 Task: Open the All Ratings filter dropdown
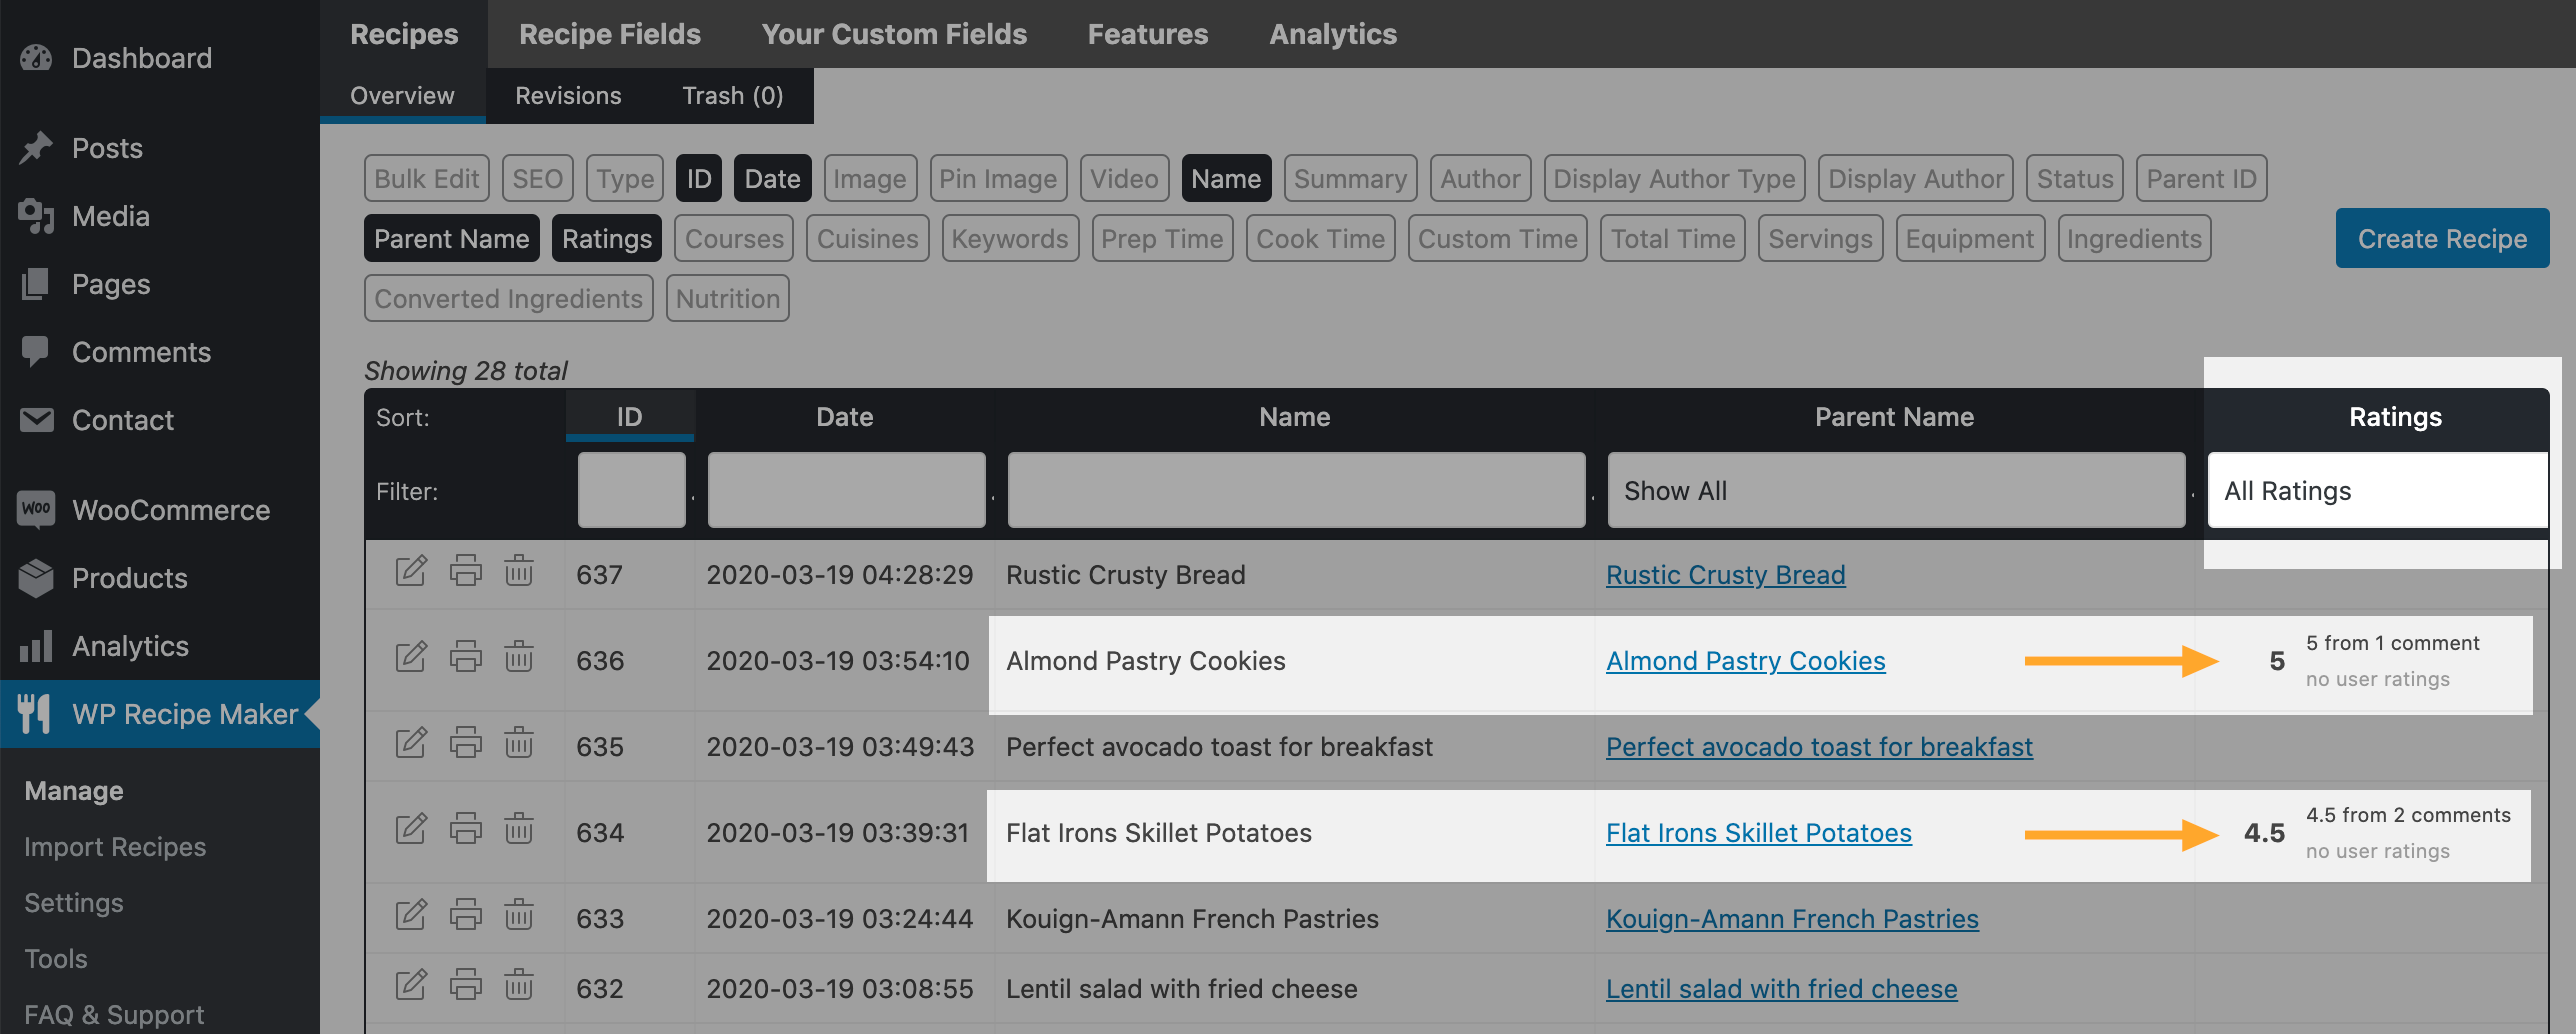[2376, 491]
